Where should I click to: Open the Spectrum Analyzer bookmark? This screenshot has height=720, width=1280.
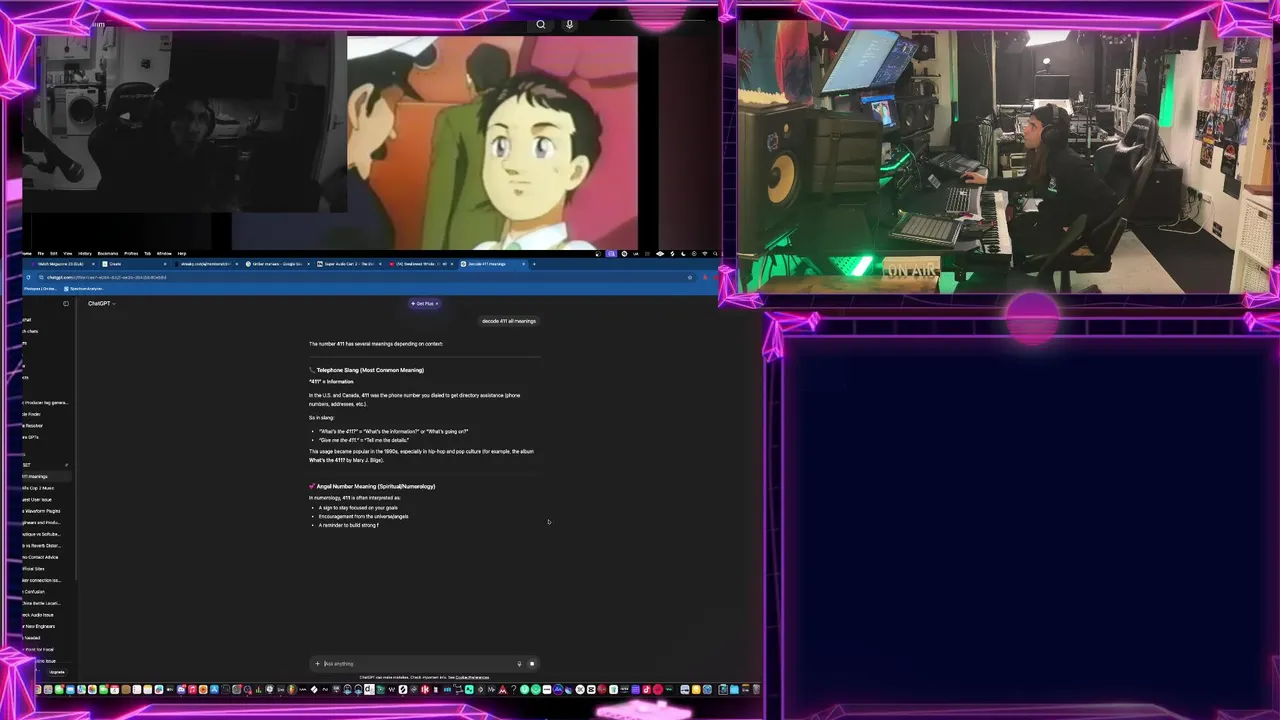(84, 289)
